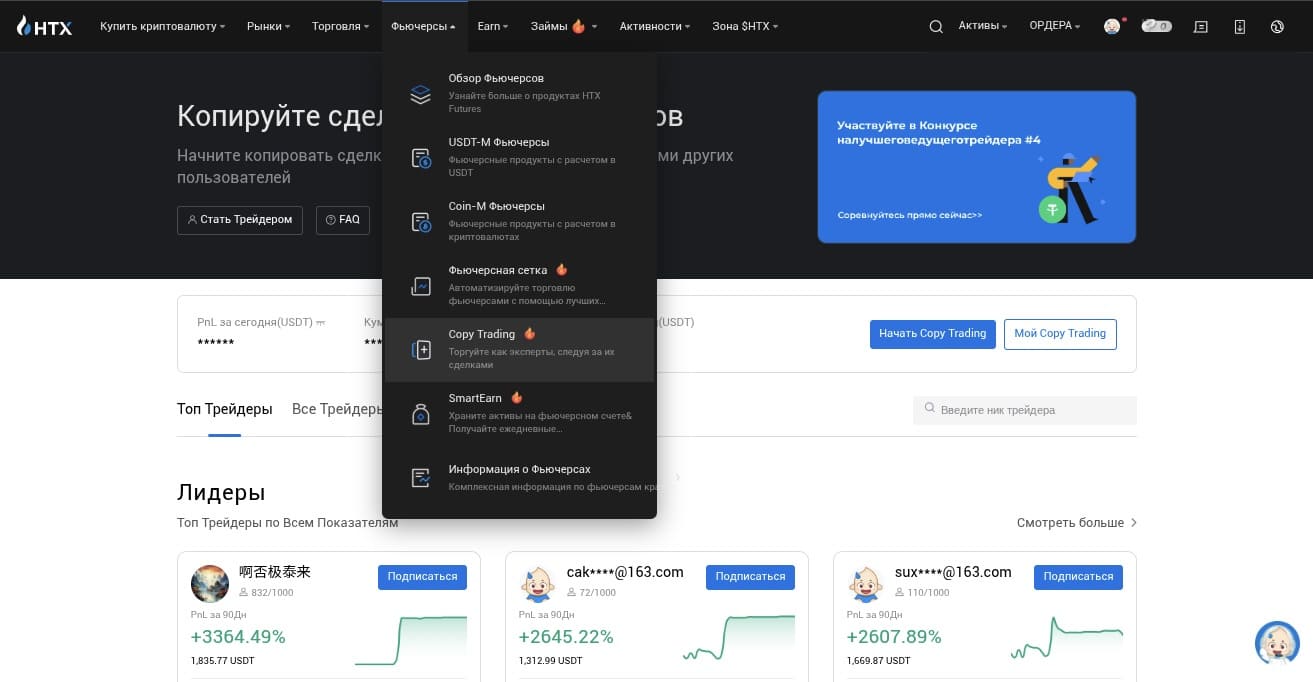Select Copy Trading menu entry
The height and width of the screenshot is (682, 1313).
pyautogui.click(x=519, y=350)
